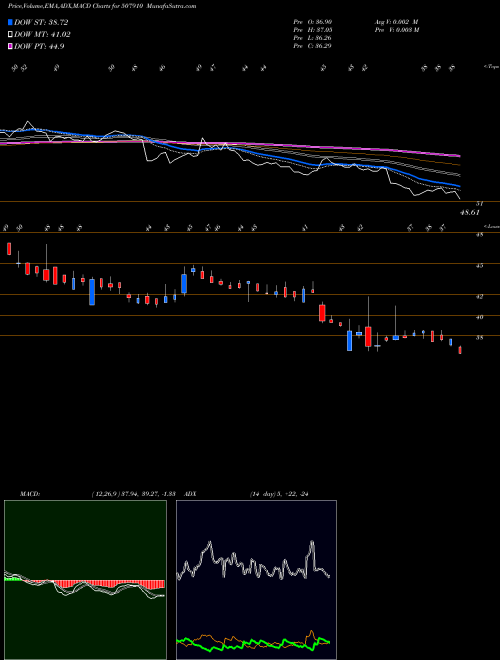Image resolution: width=500 pixels, height=660 pixels.
Task: Click the 'Pre L: 36.26' low value
Action: pos(313,38)
